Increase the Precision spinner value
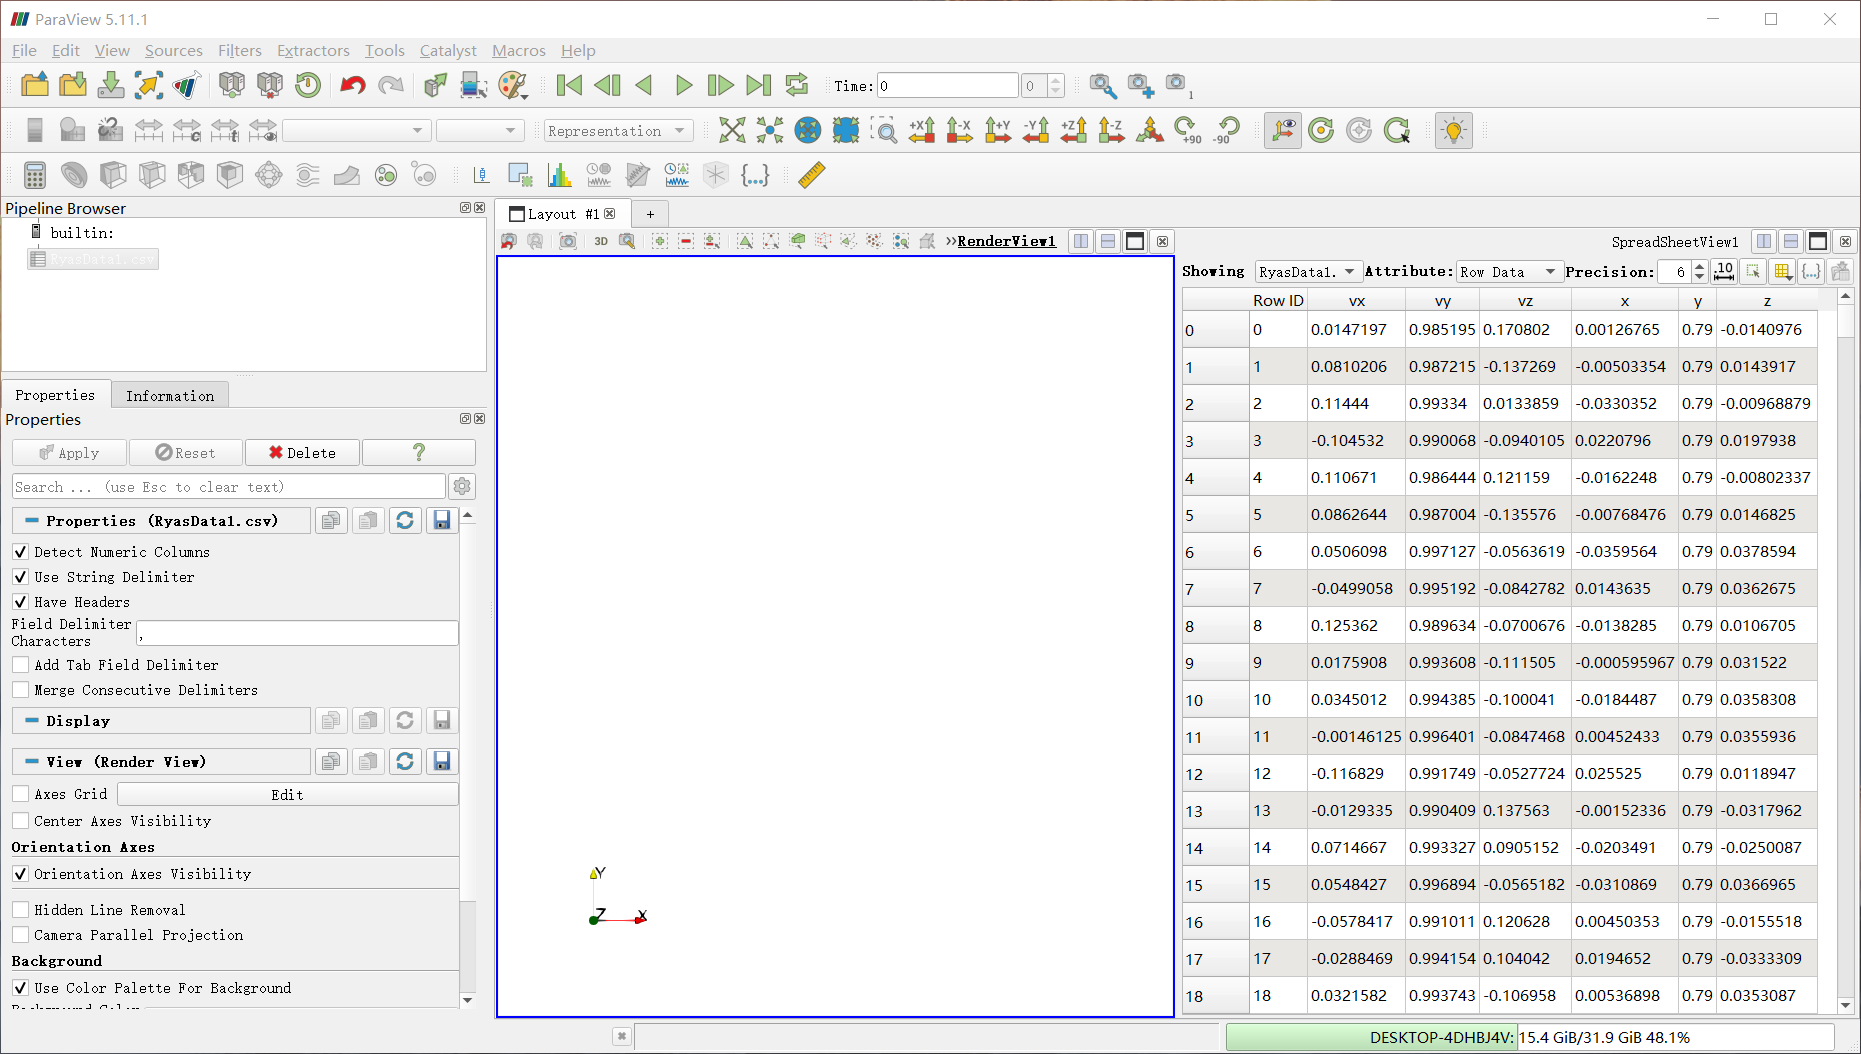1861x1054 pixels. [1699, 266]
